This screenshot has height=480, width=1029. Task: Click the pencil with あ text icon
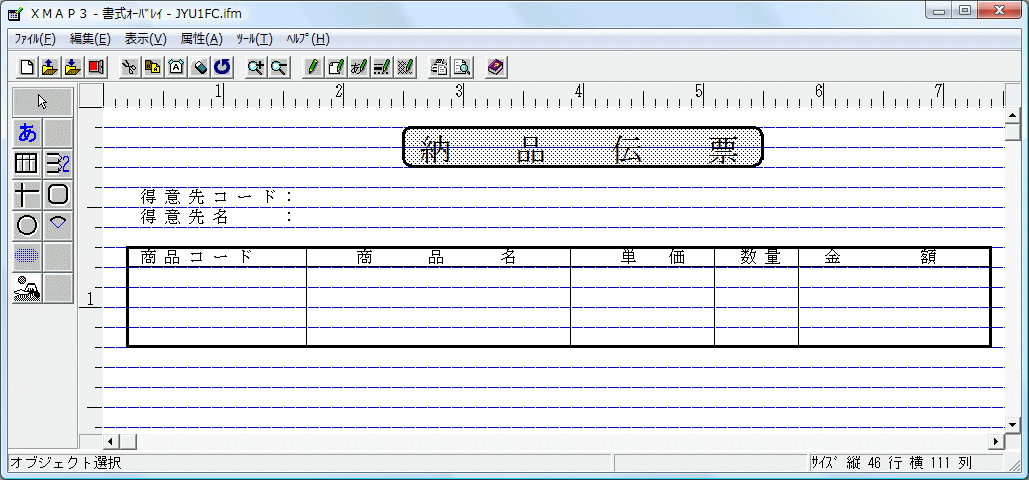[x=359, y=66]
